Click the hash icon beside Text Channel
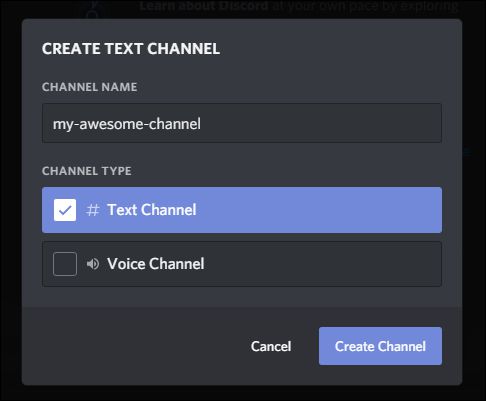486x401 pixels. pyautogui.click(x=92, y=210)
